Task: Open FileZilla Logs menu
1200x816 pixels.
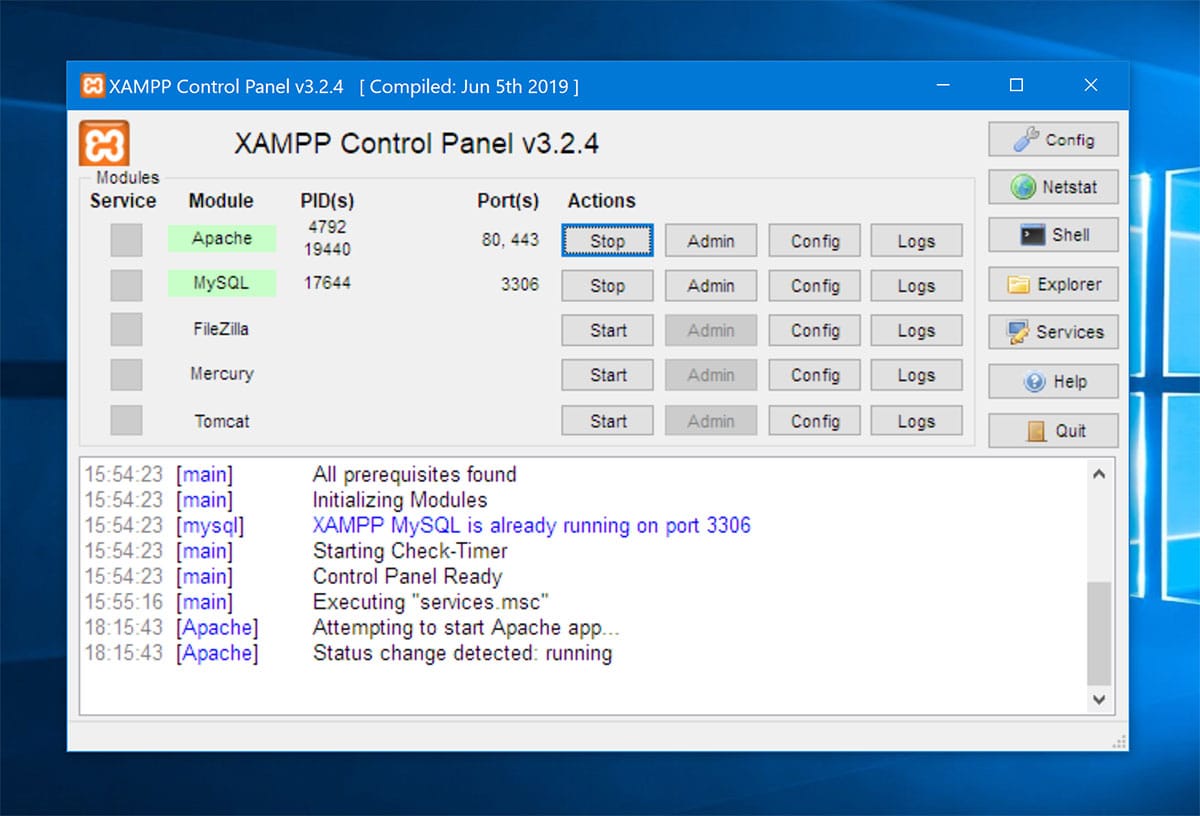Action: pos(916,330)
